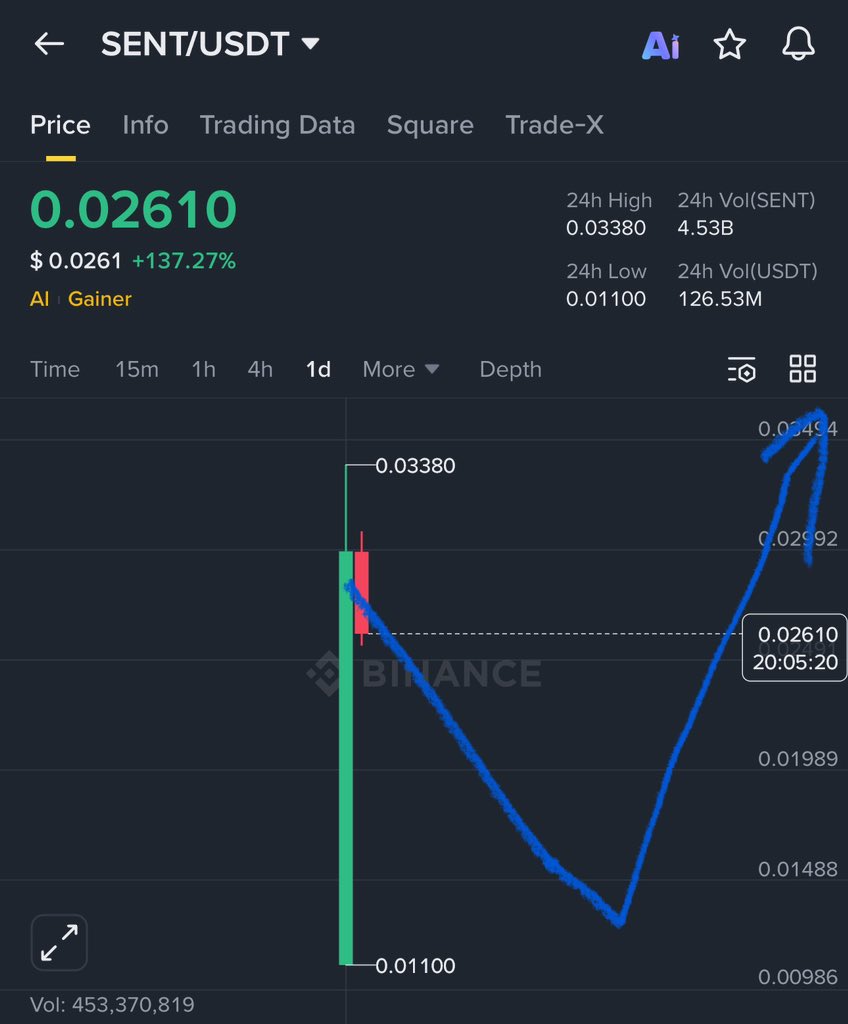Switch to the Depth chart view
Viewport: 848px width, 1024px height.
[510, 370]
